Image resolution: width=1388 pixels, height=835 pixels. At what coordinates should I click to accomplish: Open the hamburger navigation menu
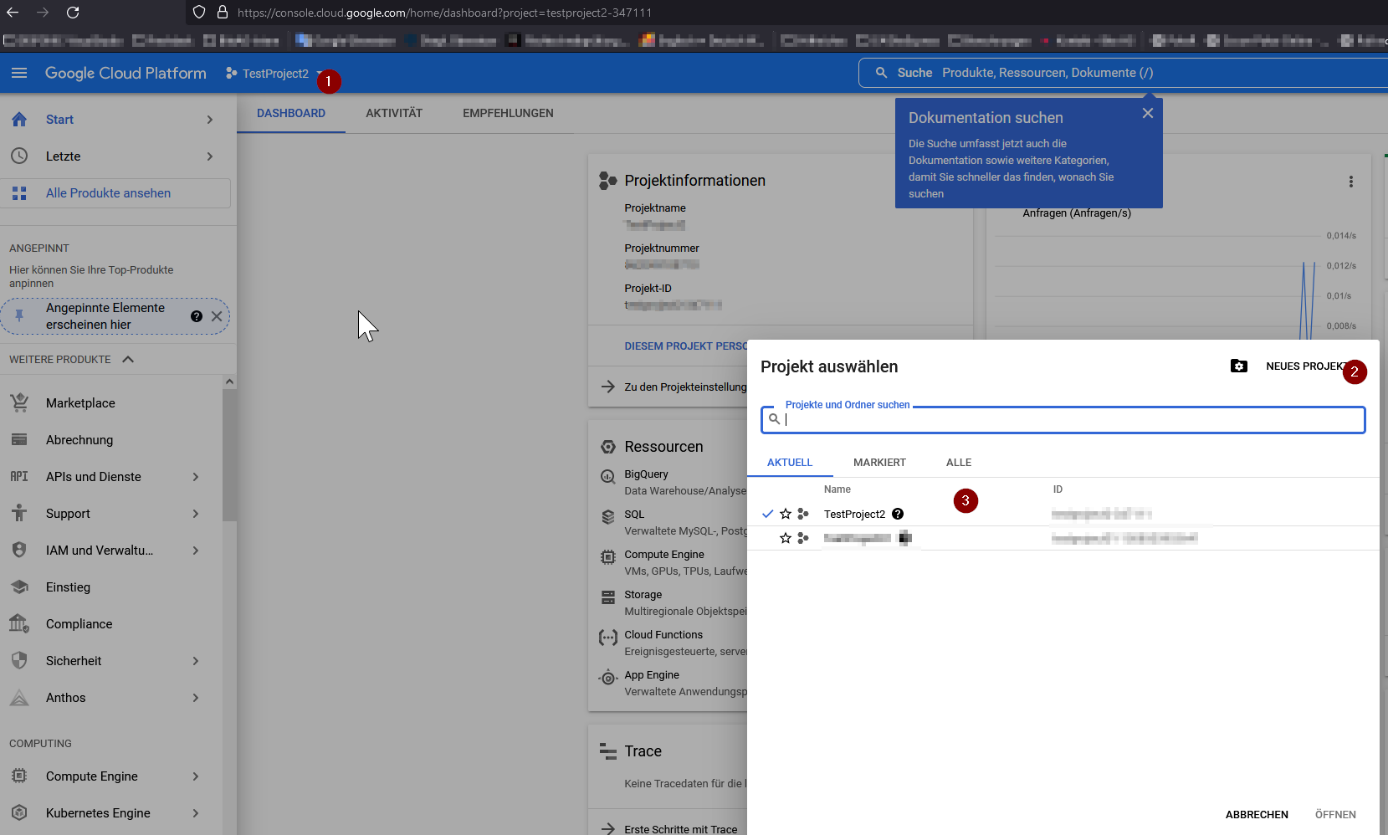click(19, 73)
